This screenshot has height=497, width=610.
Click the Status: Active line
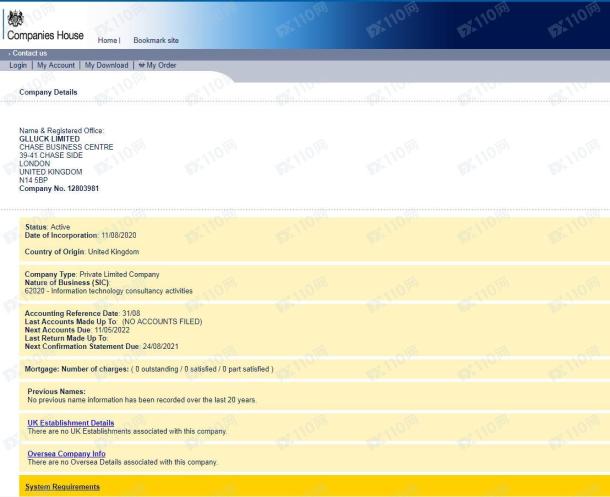(47, 227)
